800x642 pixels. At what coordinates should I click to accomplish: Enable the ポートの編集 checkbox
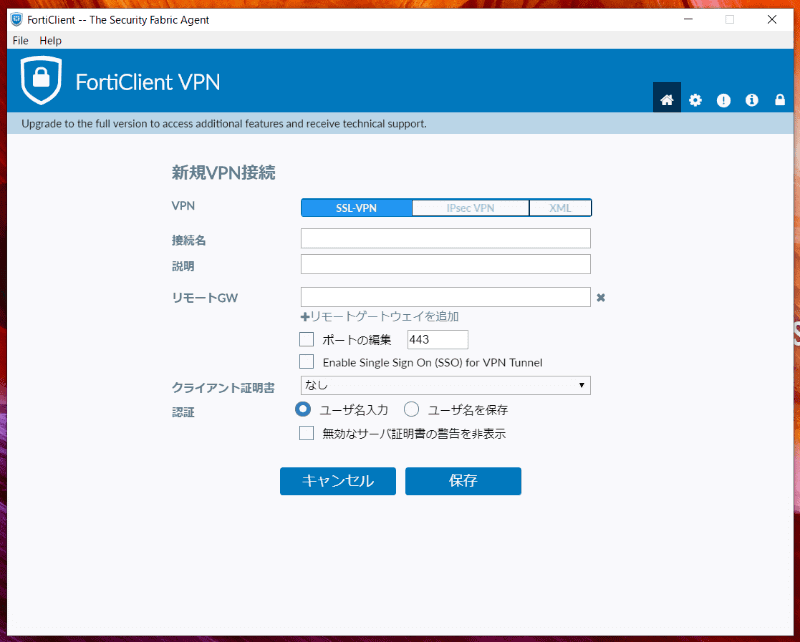tap(306, 339)
